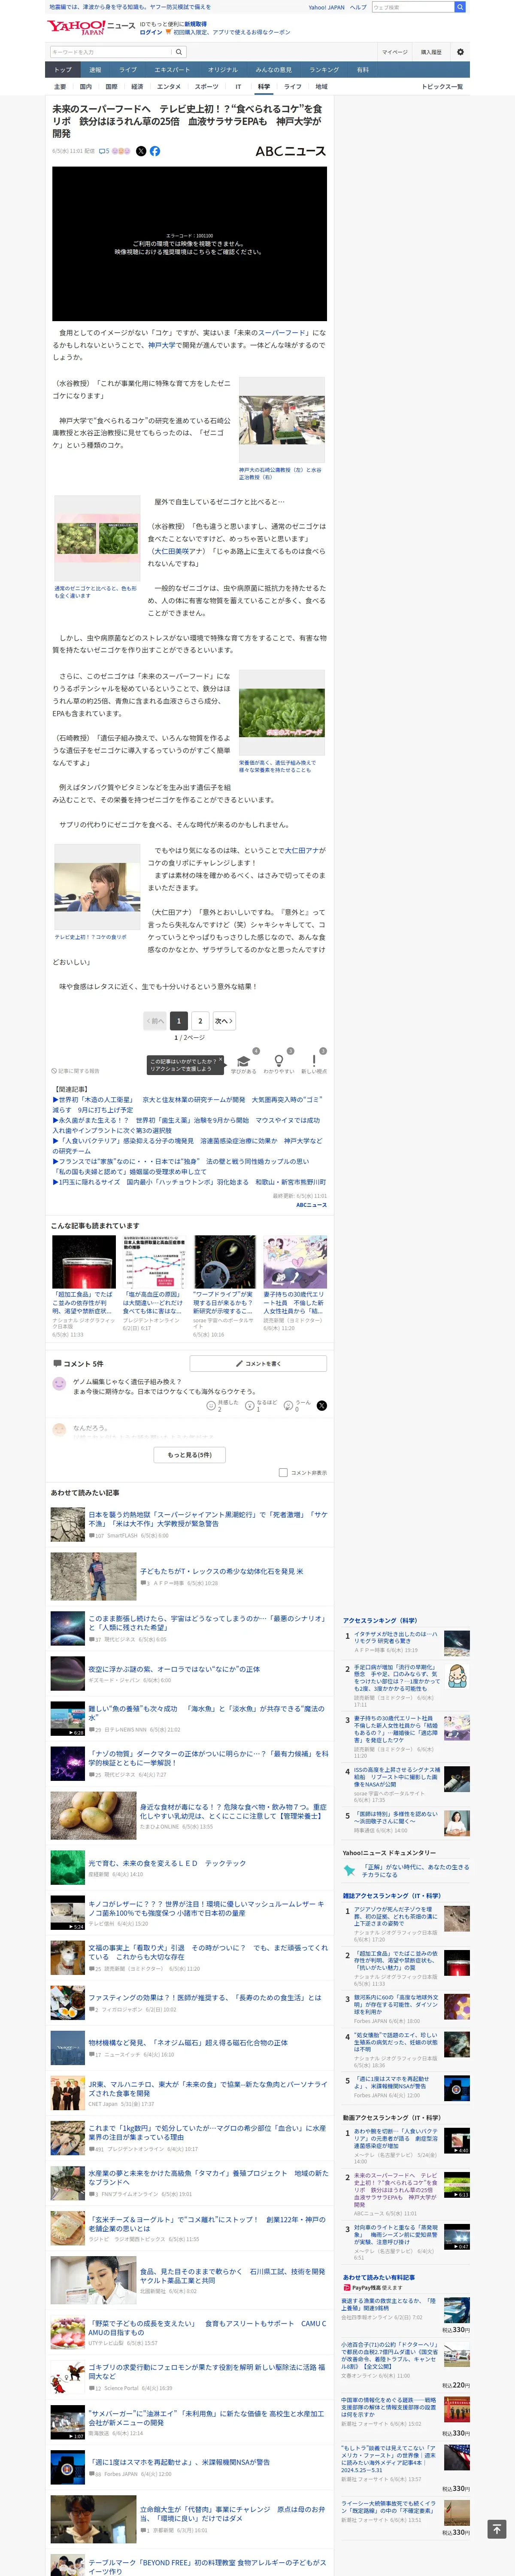
Task: Click うーん reaction on first comment
Action: (289, 1406)
